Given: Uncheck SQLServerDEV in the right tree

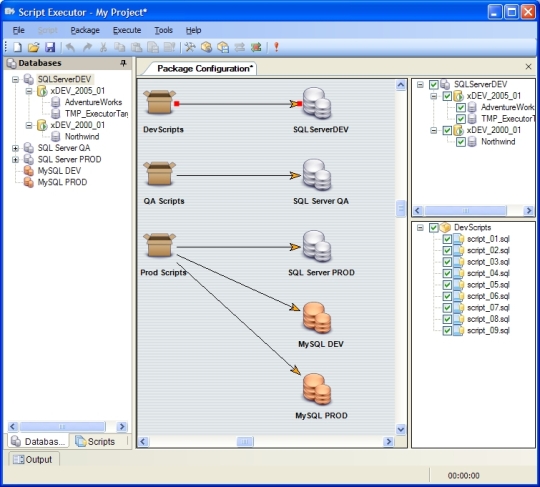Looking at the screenshot, I should coord(434,84).
